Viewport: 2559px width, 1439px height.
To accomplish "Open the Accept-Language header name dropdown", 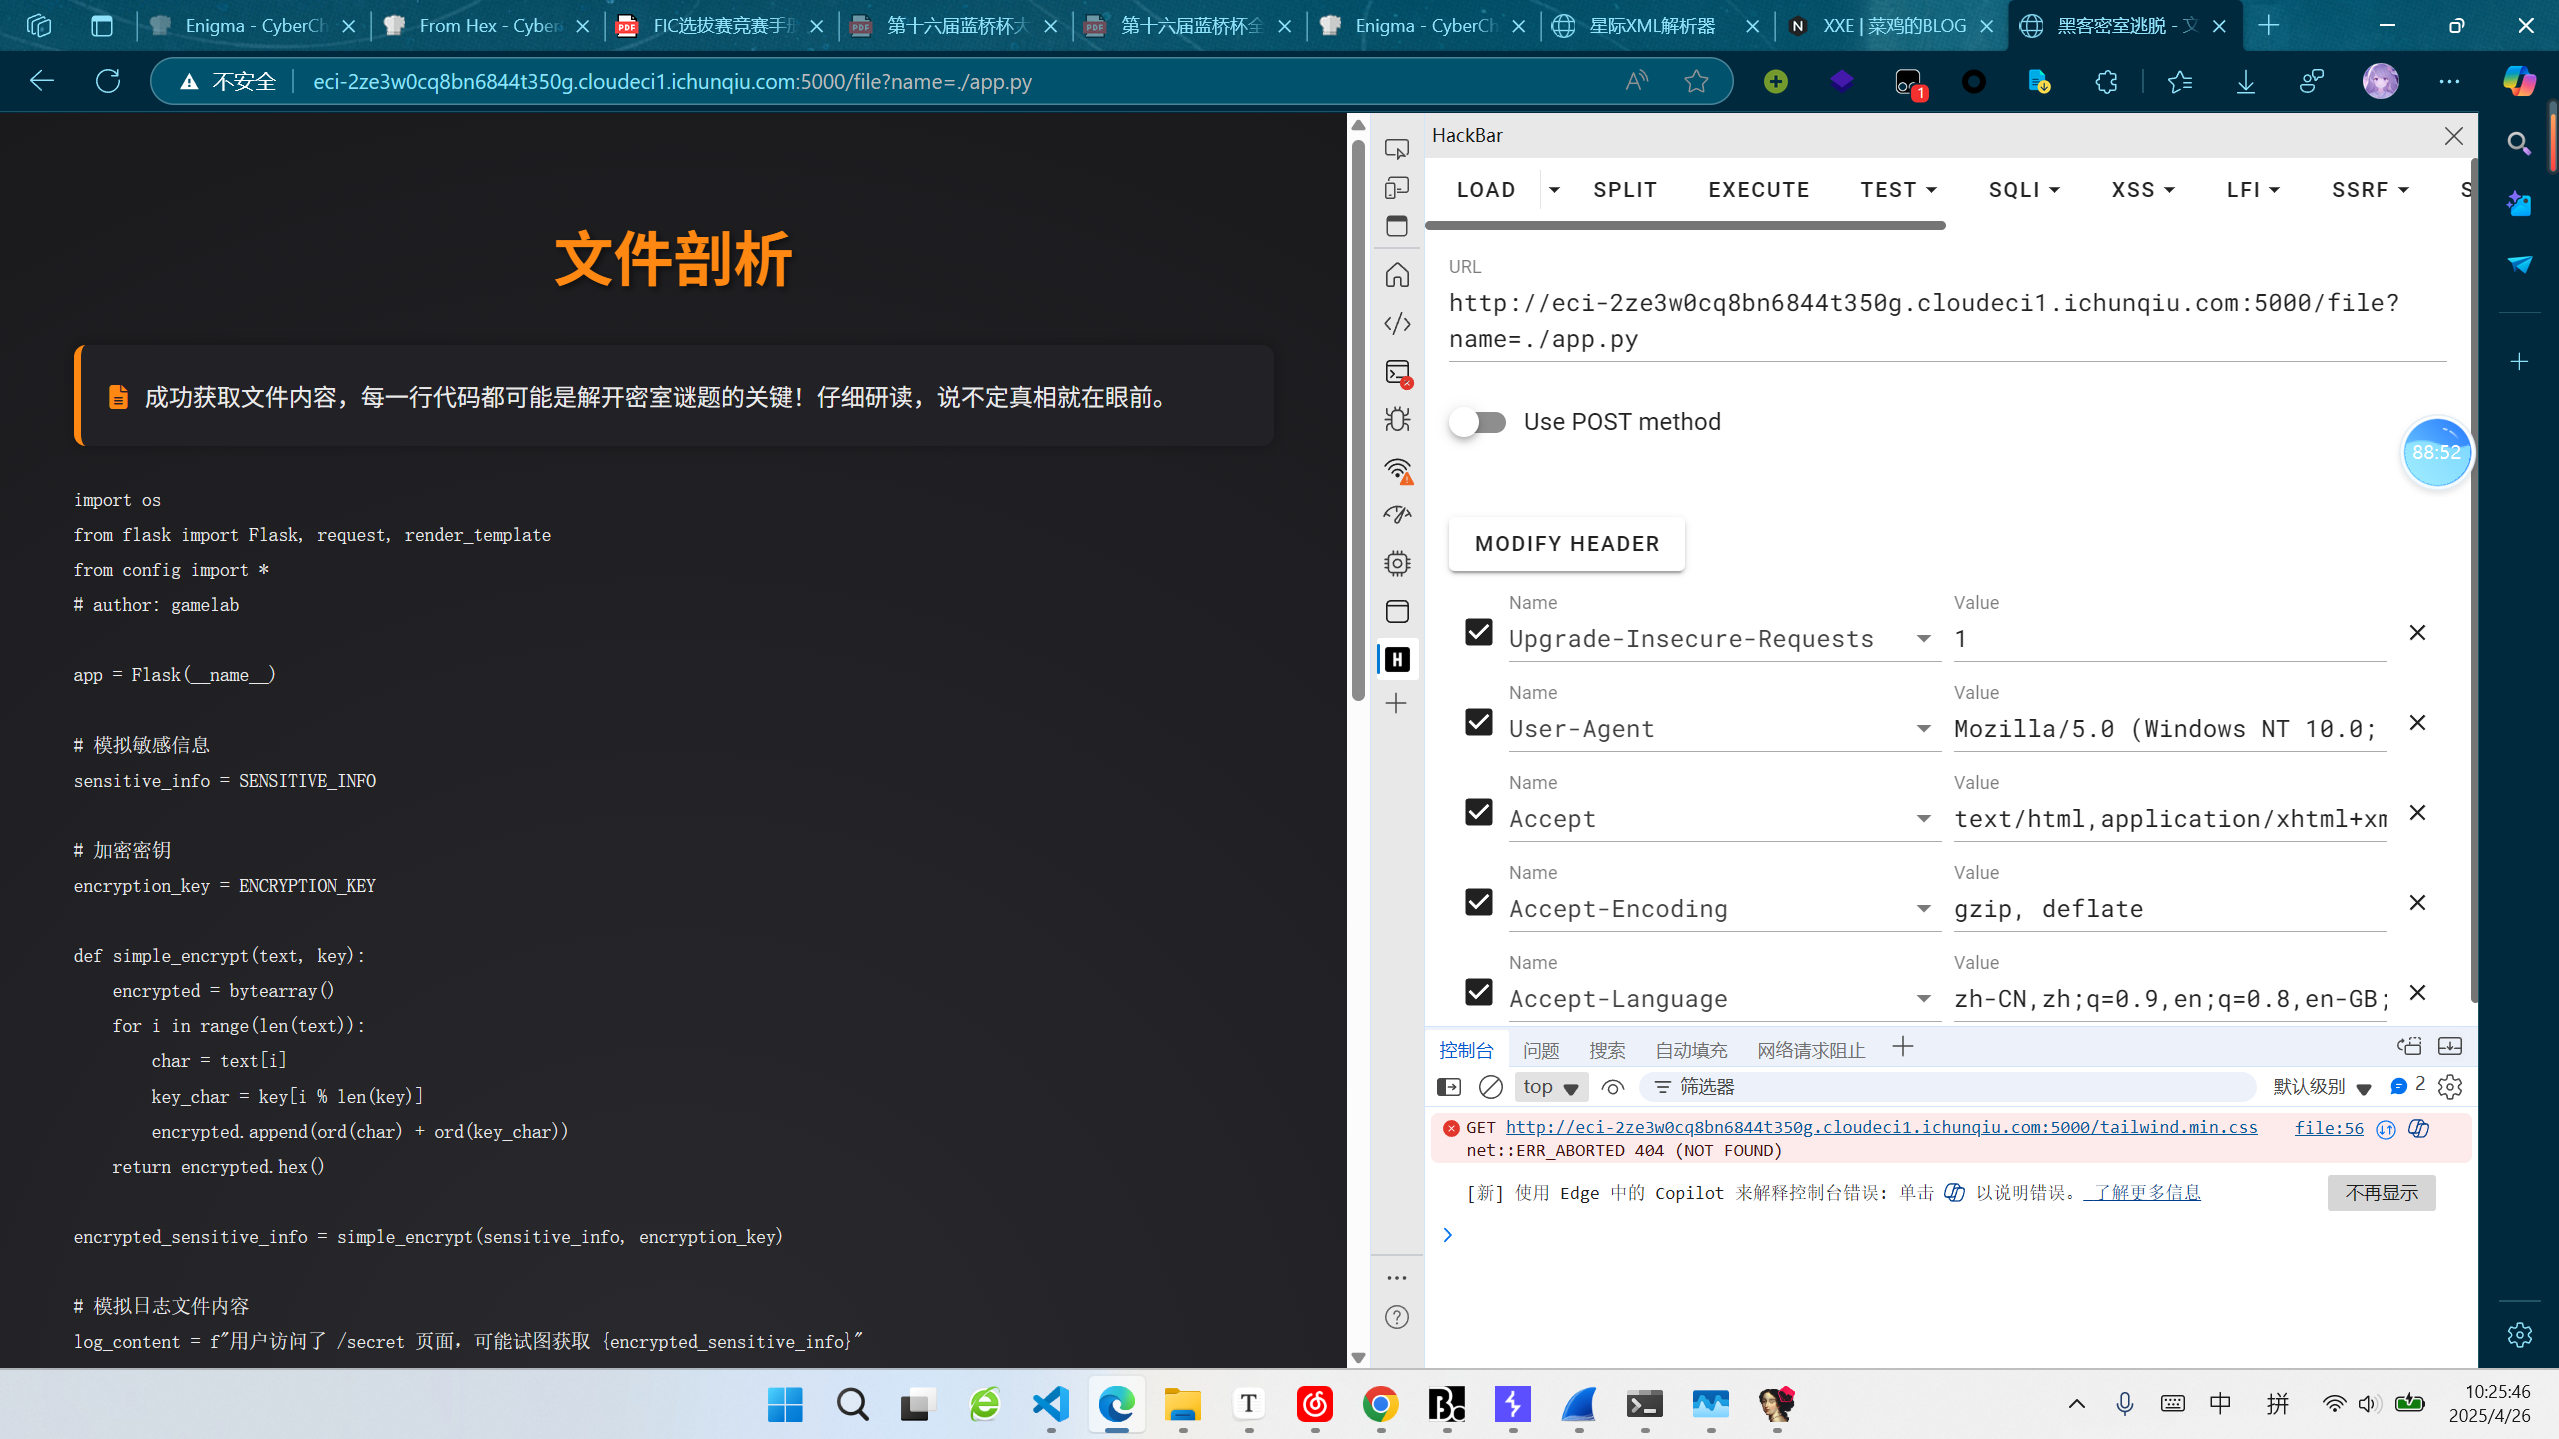I will click(x=1923, y=998).
